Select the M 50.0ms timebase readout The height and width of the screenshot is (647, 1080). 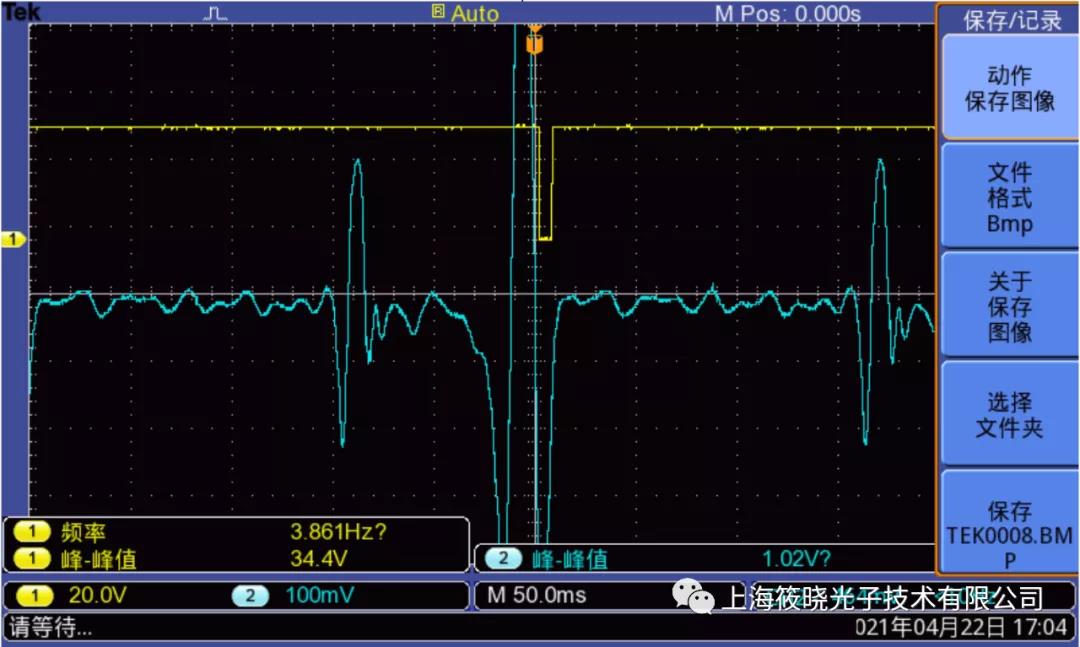536,596
